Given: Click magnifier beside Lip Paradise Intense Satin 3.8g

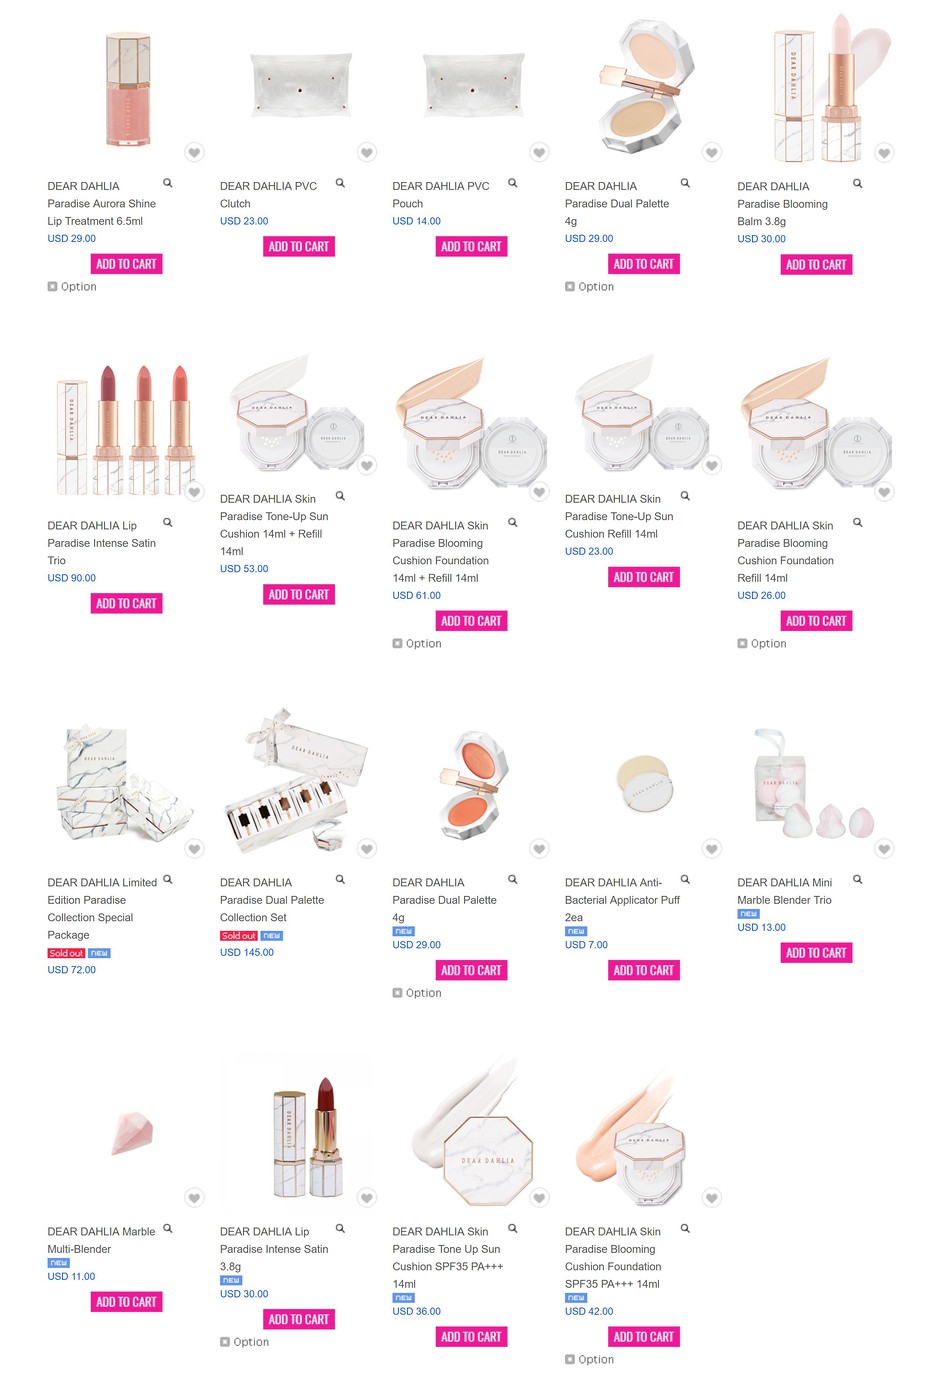Looking at the screenshot, I should [340, 1229].
